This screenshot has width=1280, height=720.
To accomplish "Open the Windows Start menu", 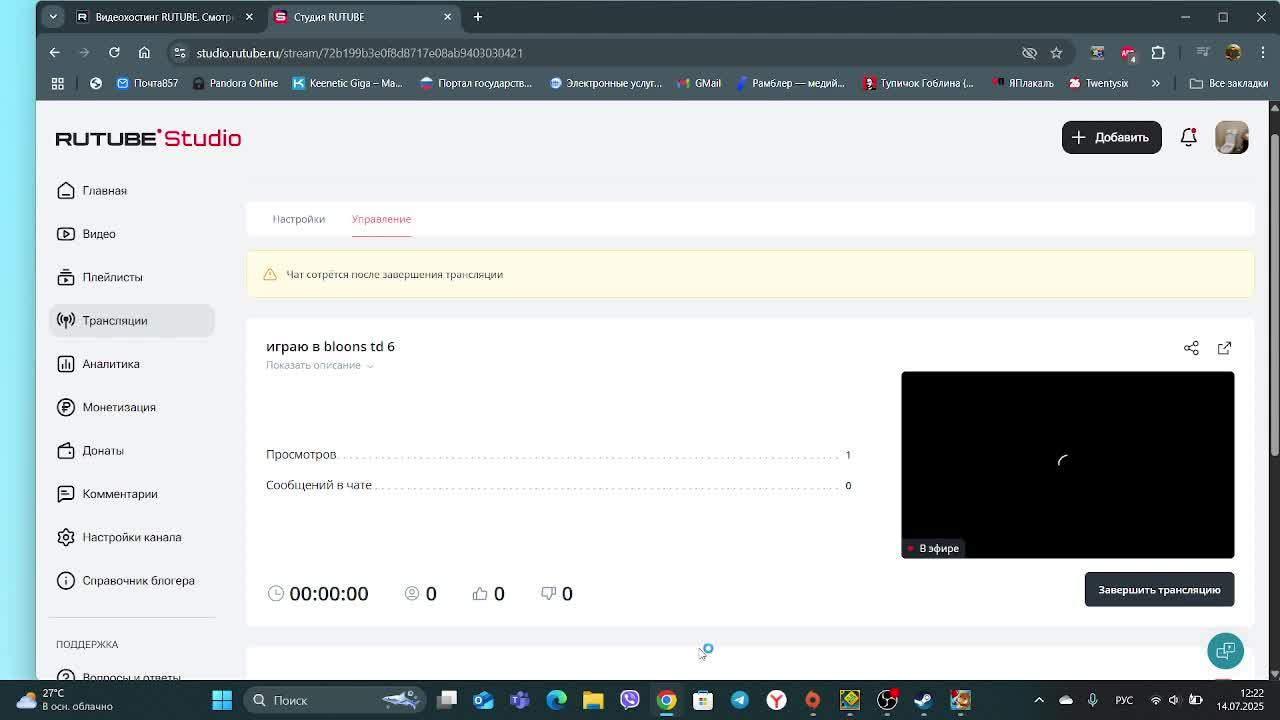I will point(222,700).
